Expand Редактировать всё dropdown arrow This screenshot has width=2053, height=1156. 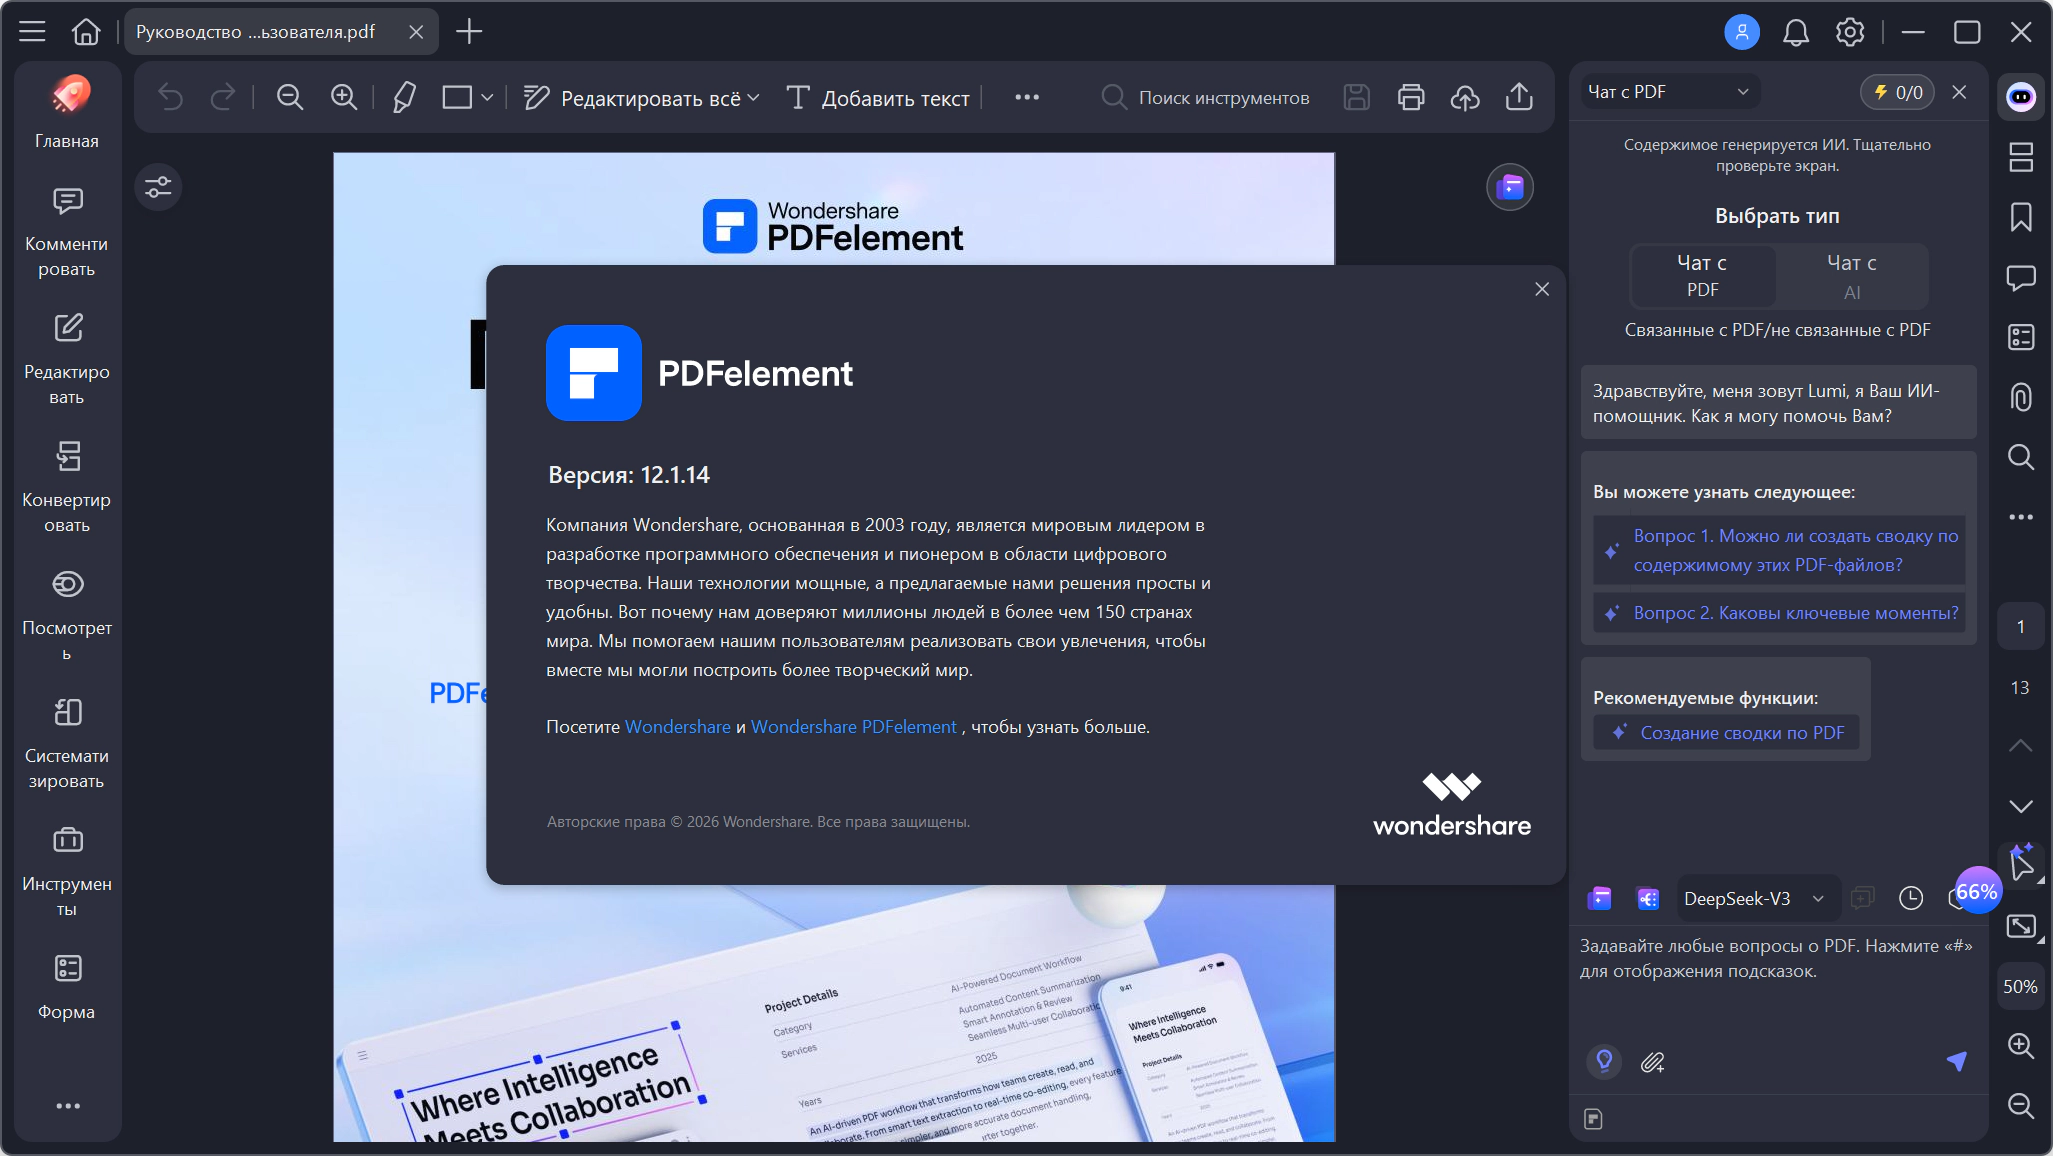[754, 98]
